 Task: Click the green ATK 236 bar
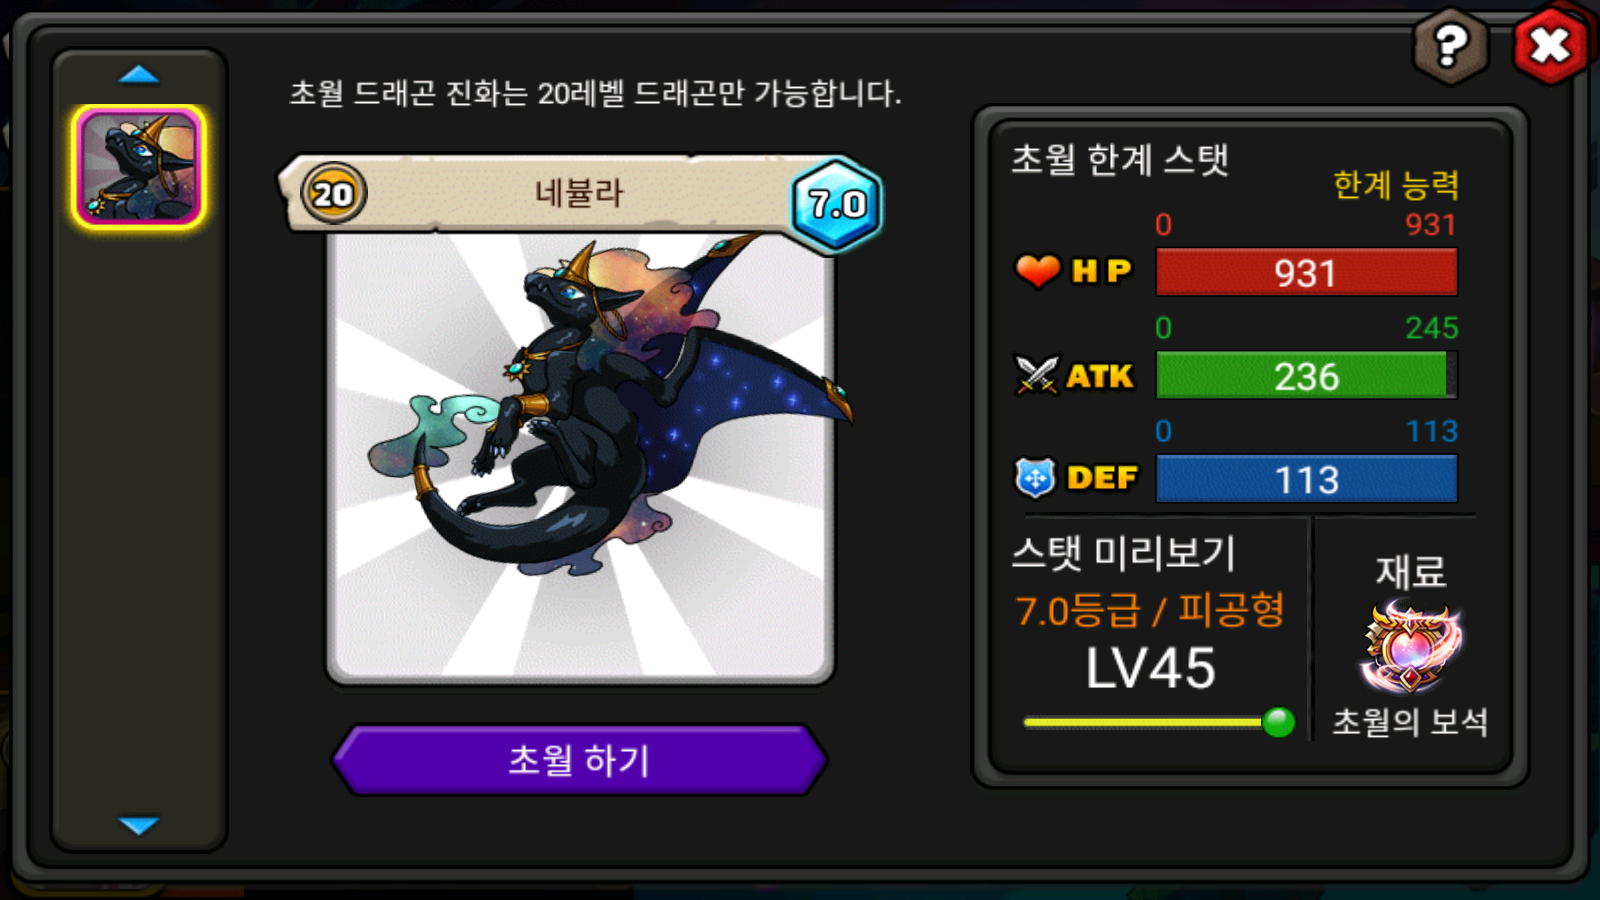1306,375
